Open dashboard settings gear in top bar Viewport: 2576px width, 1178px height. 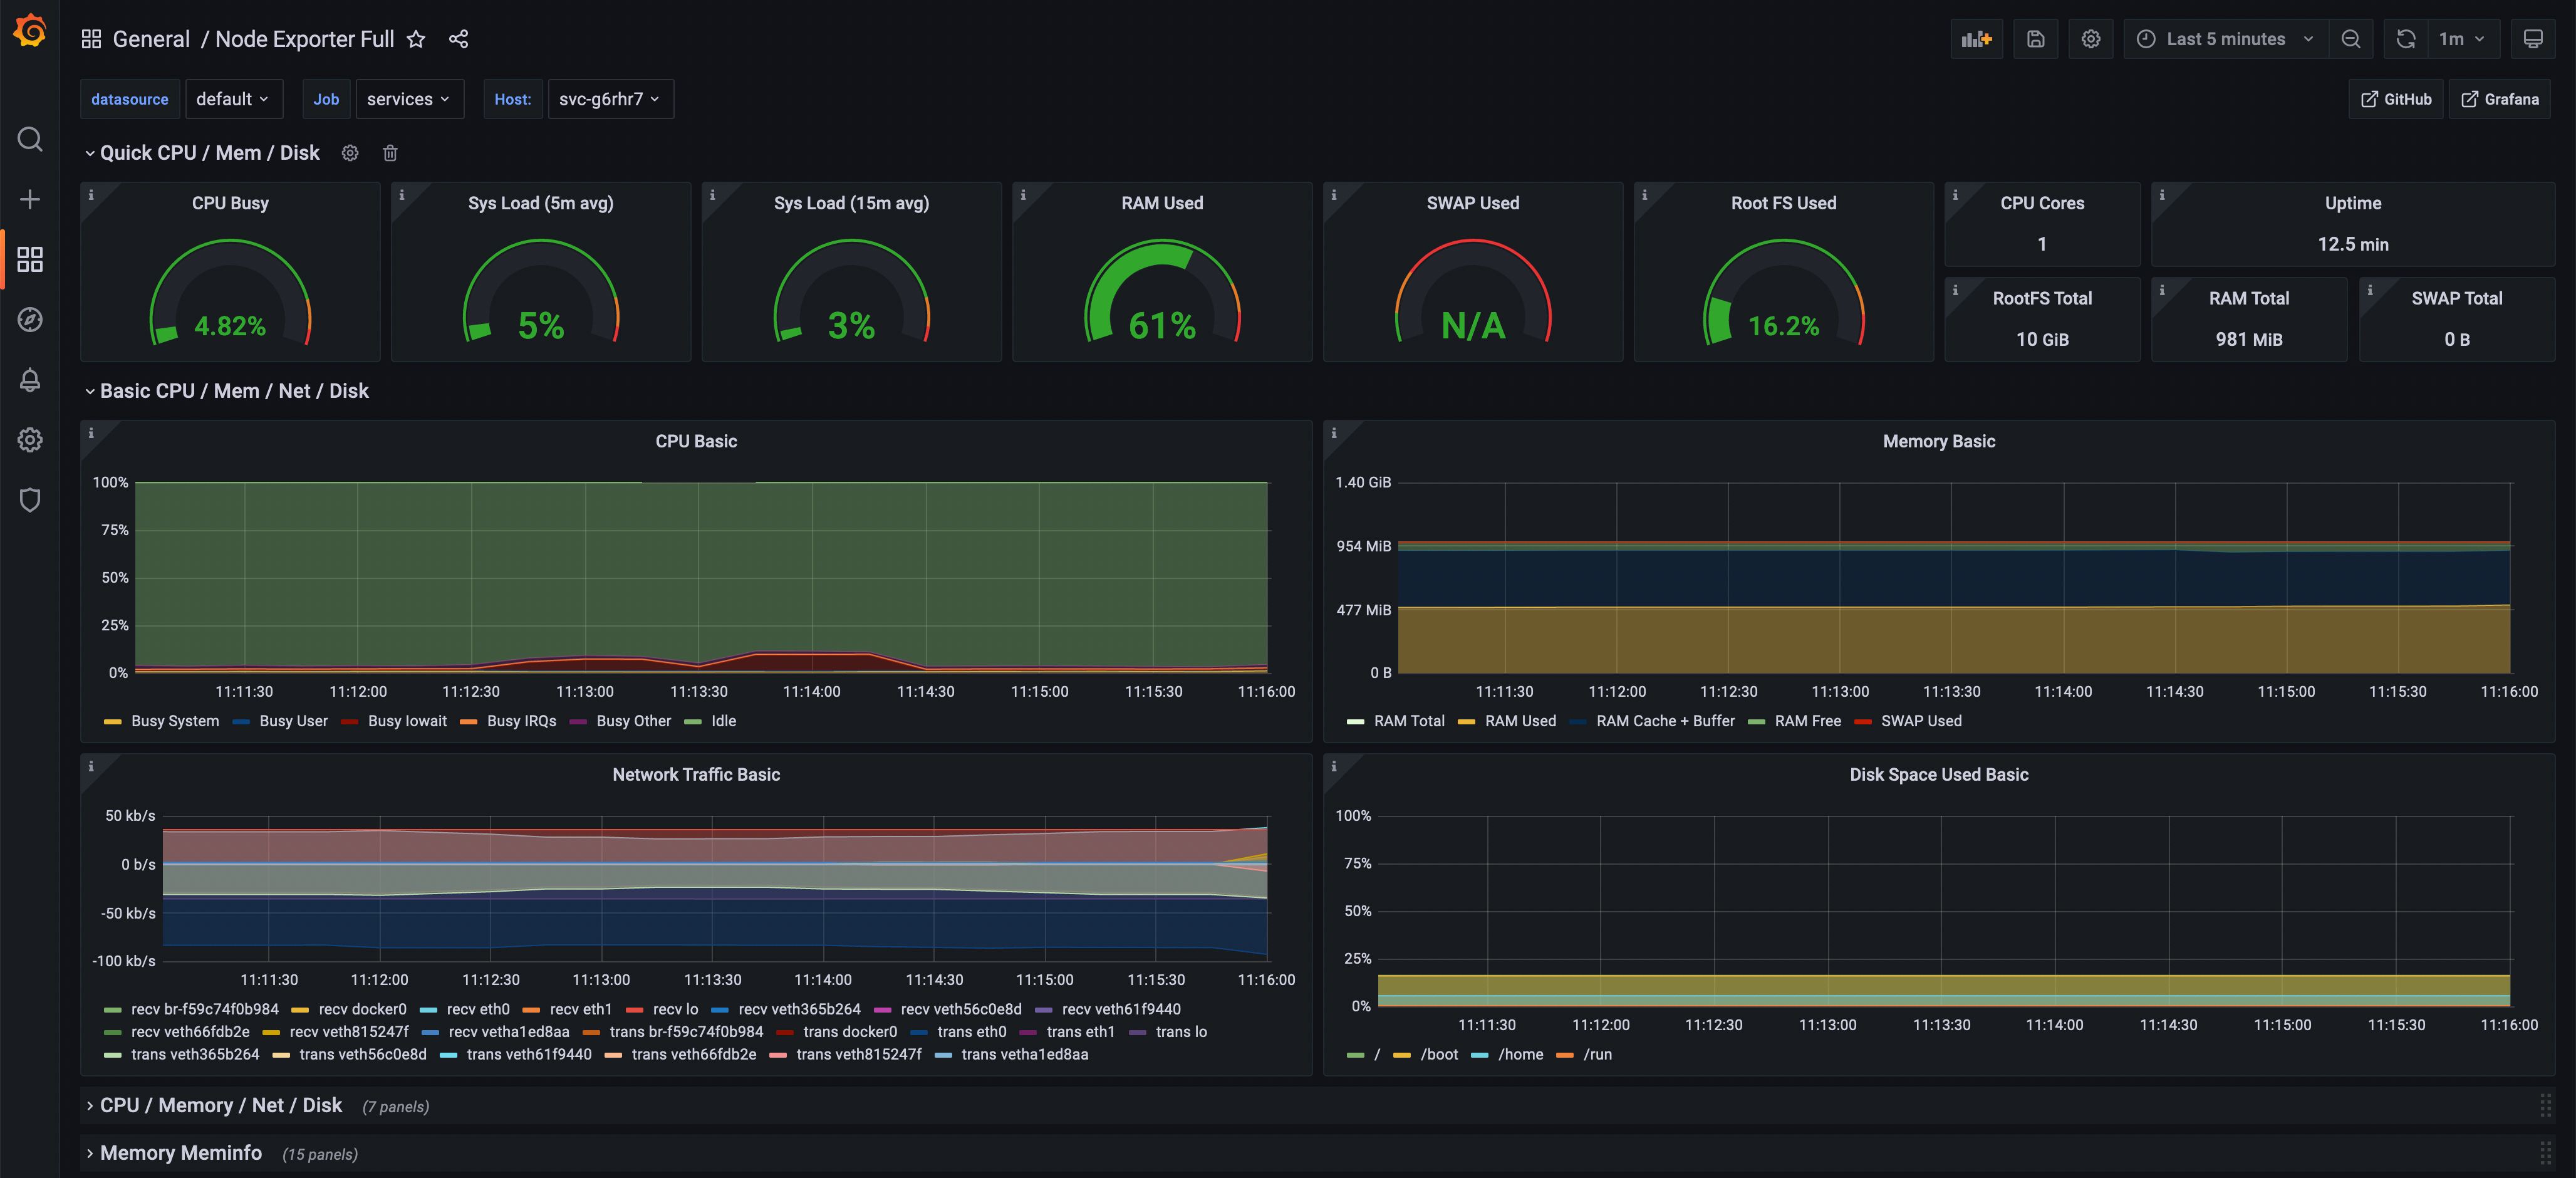(2090, 39)
